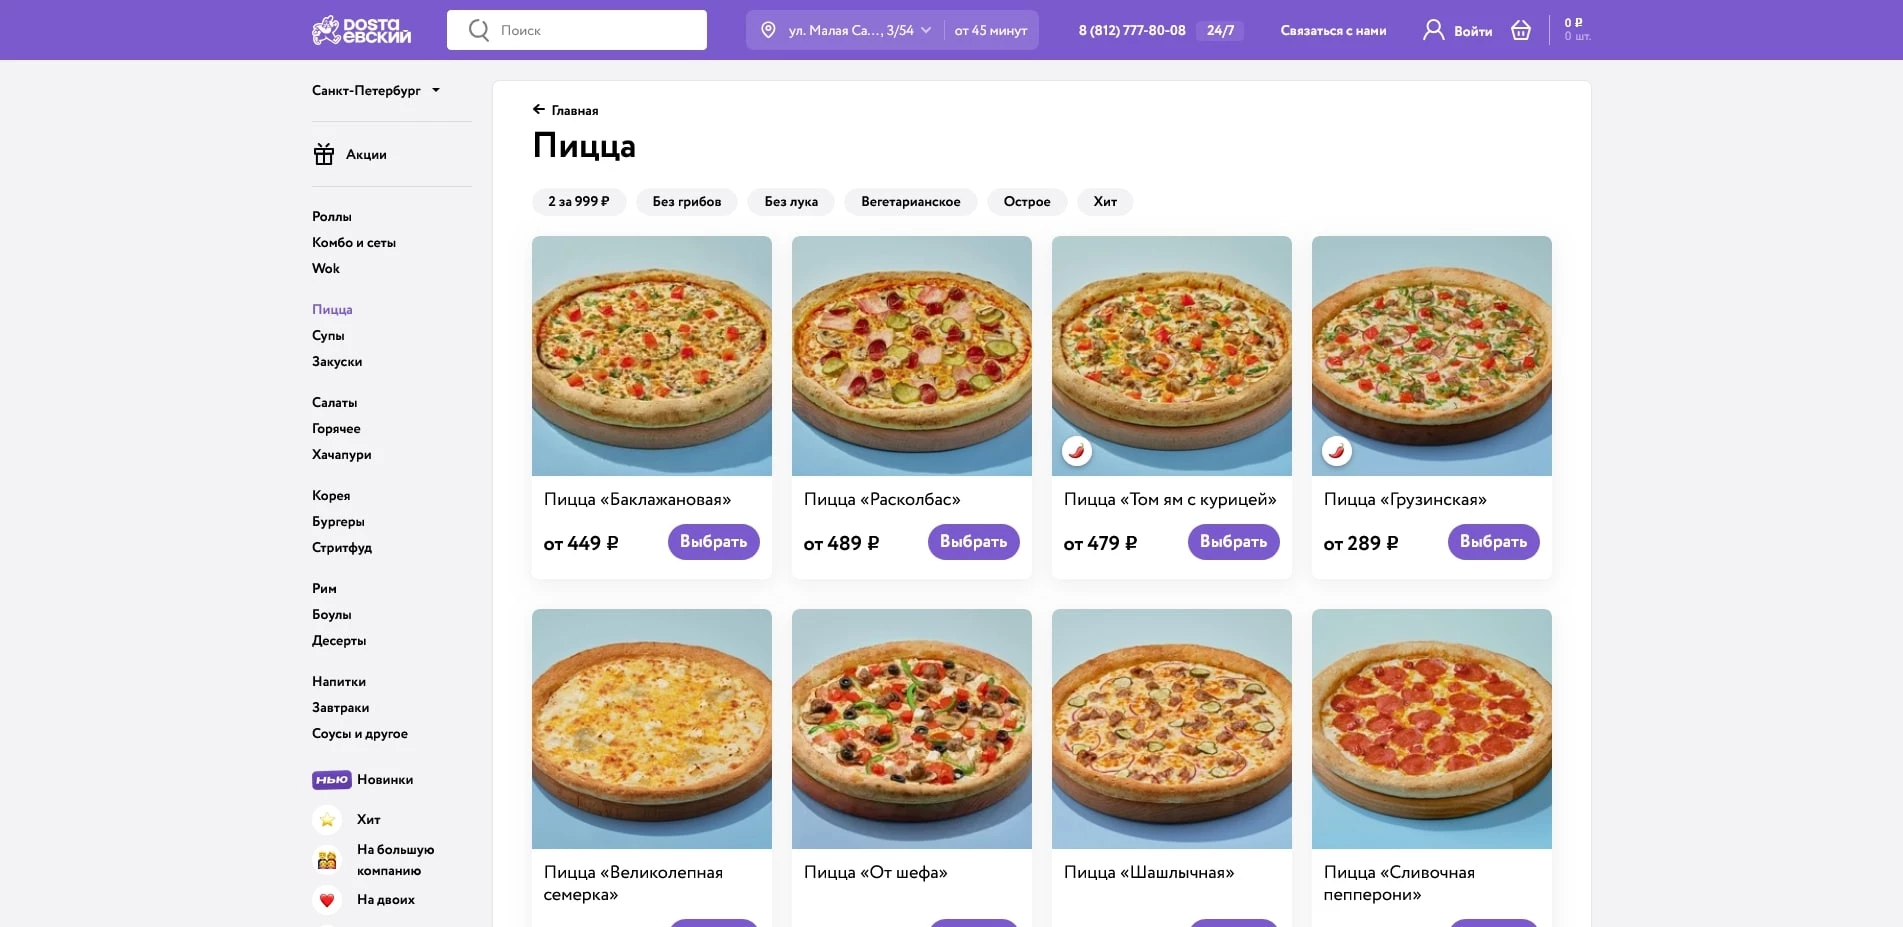Toggle the Острое filter chip
Screen dimensions: 1903x927
coord(1026,201)
